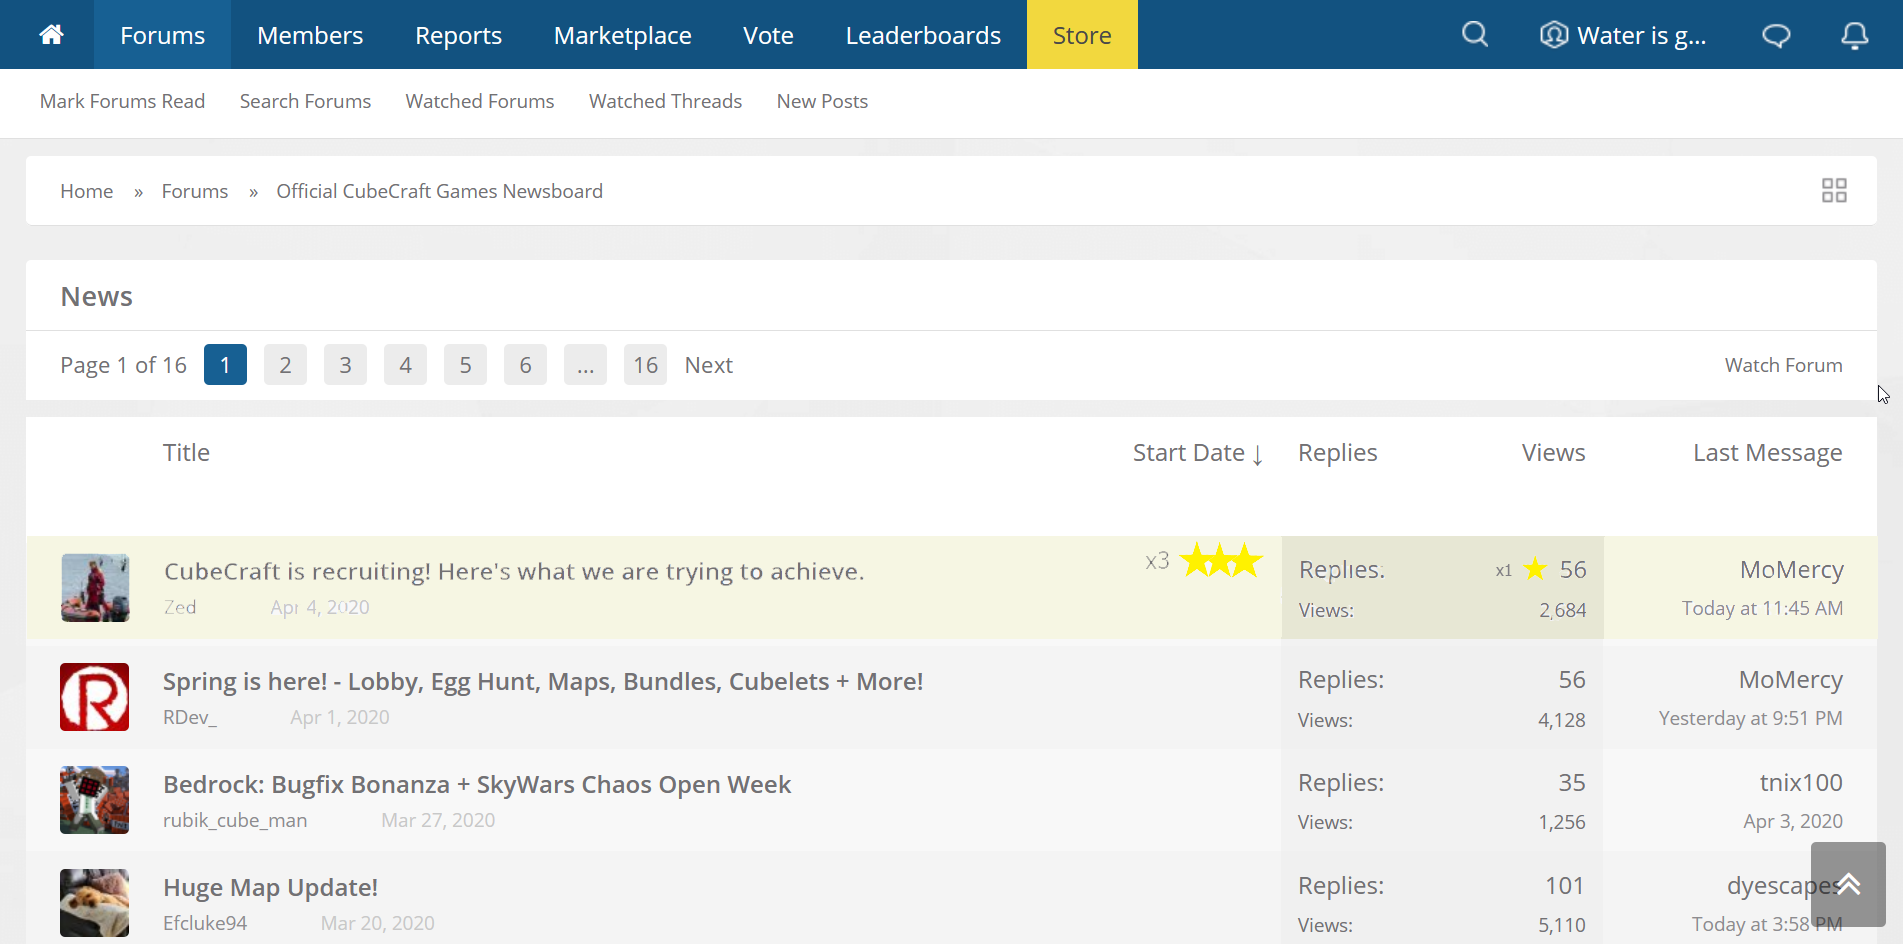The image size is (1903, 944).
Task: Open the yellow Store tab
Action: 1082,35
